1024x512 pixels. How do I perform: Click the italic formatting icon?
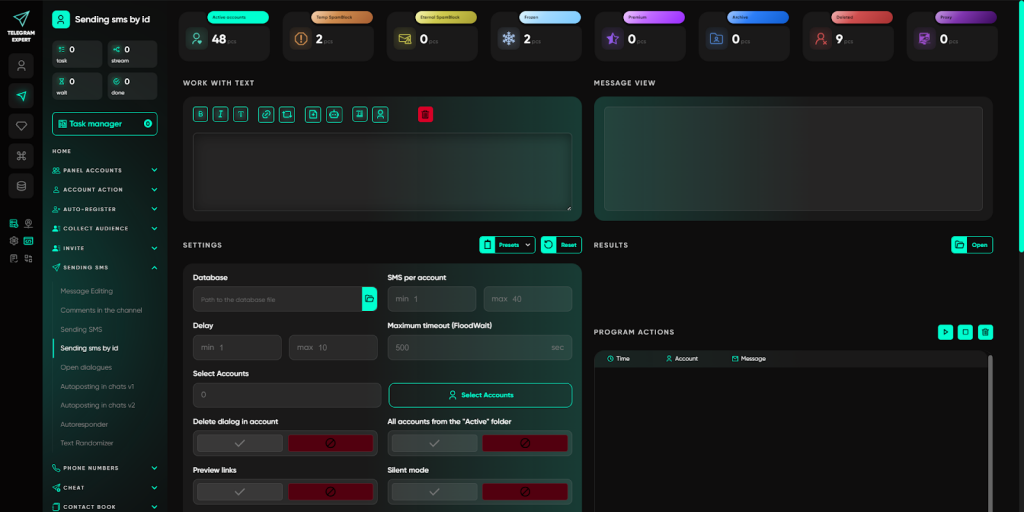220,114
